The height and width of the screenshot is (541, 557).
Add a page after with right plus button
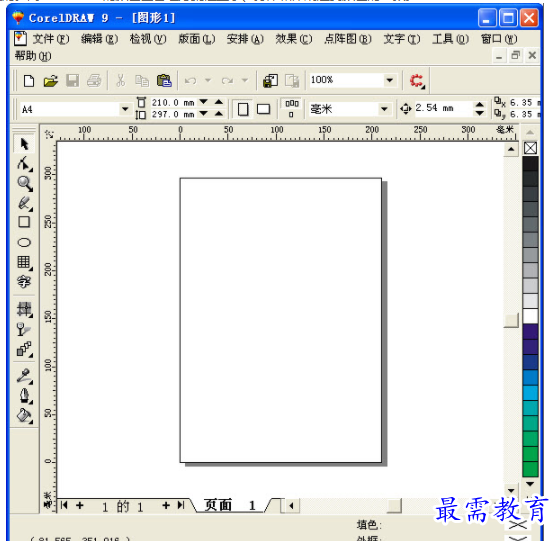point(166,505)
